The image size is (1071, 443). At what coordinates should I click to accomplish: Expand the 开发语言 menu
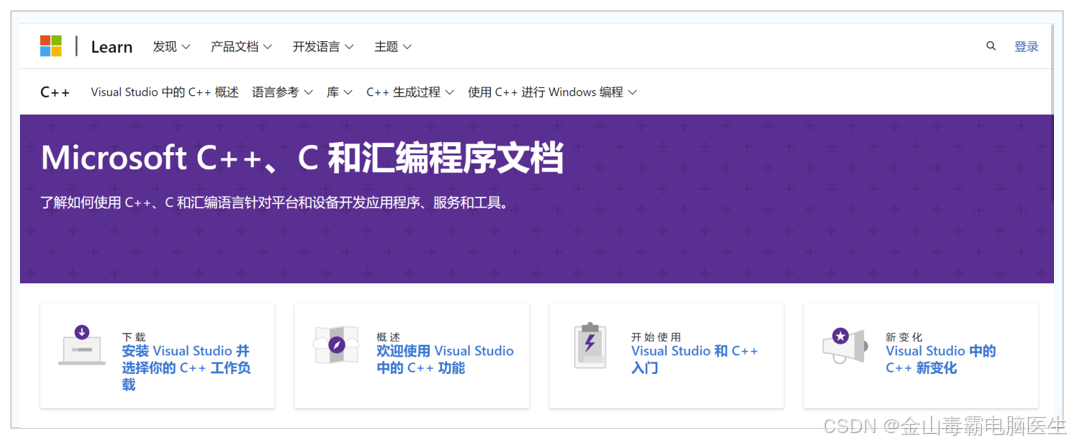(323, 46)
